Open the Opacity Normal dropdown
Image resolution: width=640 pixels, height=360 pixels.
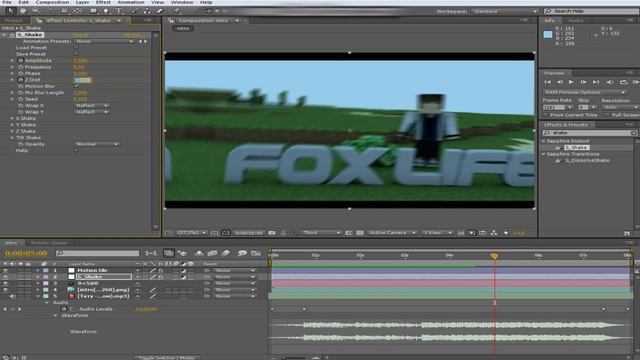point(97,144)
